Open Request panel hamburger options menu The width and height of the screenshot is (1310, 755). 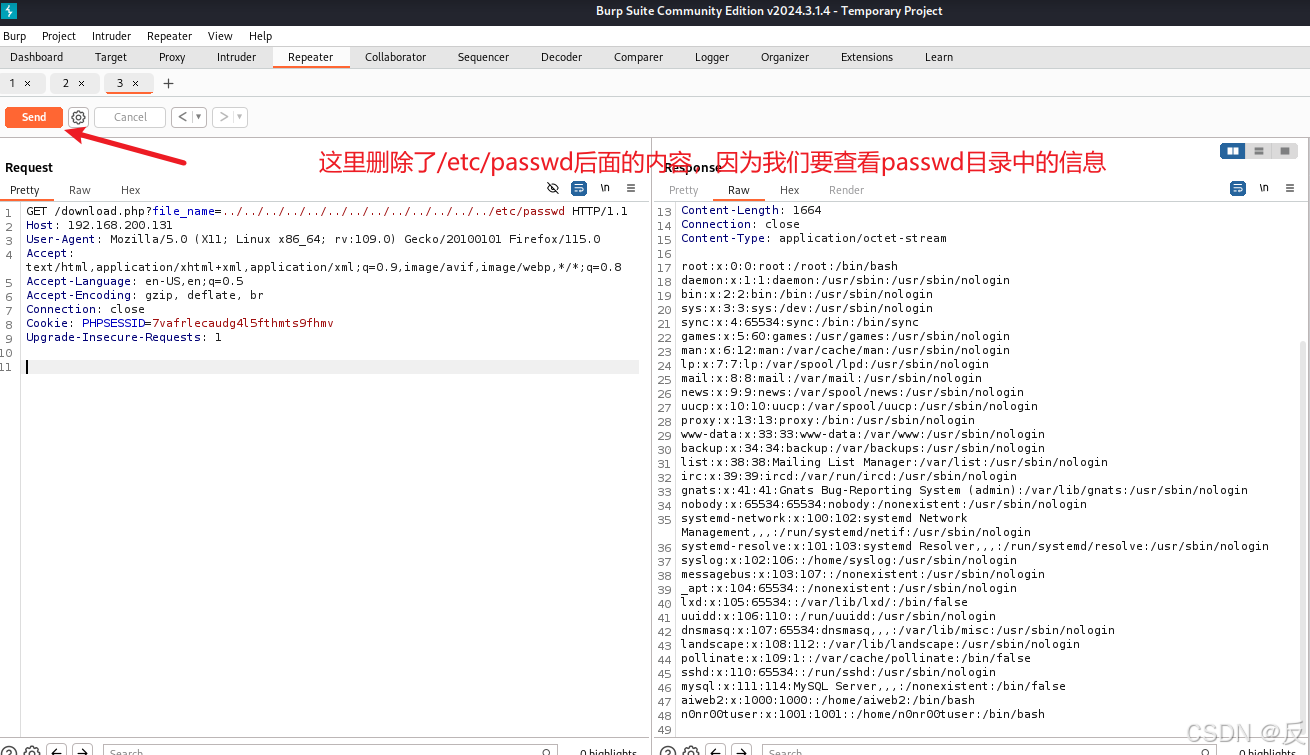pos(631,188)
